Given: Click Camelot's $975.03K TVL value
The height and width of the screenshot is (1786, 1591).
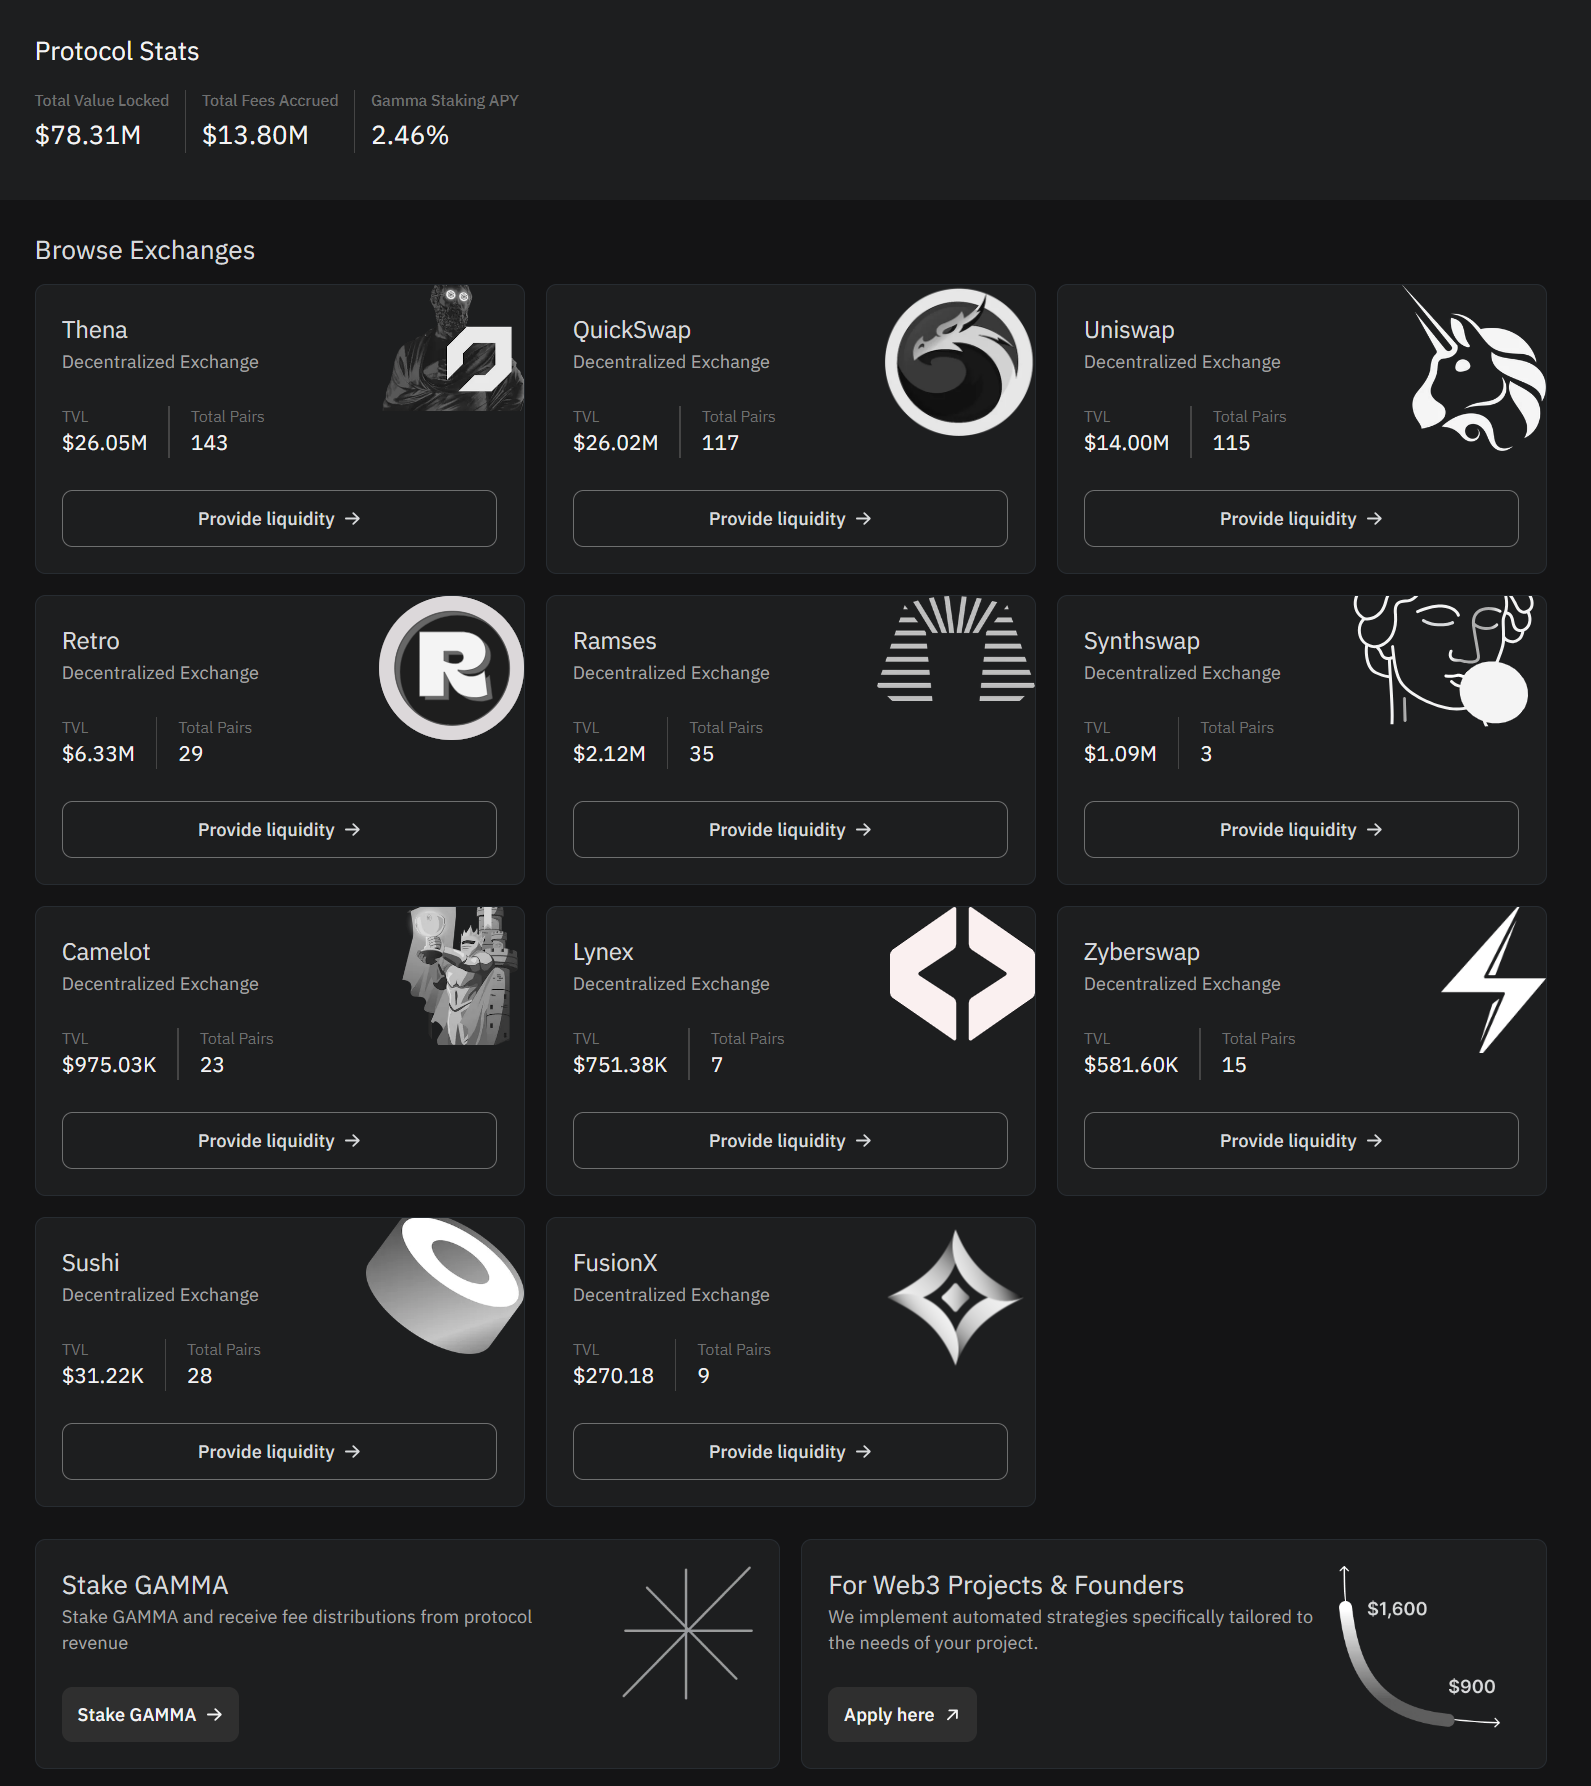Looking at the screenshot, I should point(109,1065).
